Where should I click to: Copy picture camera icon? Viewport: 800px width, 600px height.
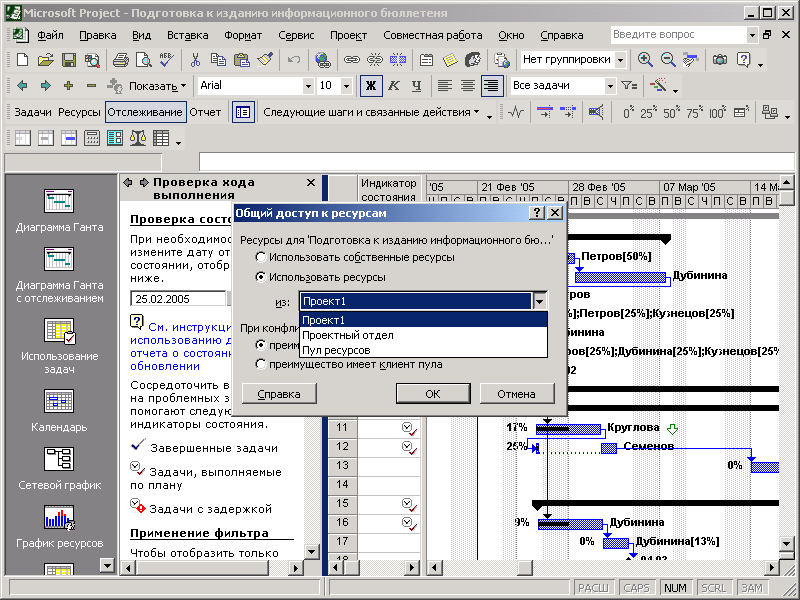[x=720, y=60]
